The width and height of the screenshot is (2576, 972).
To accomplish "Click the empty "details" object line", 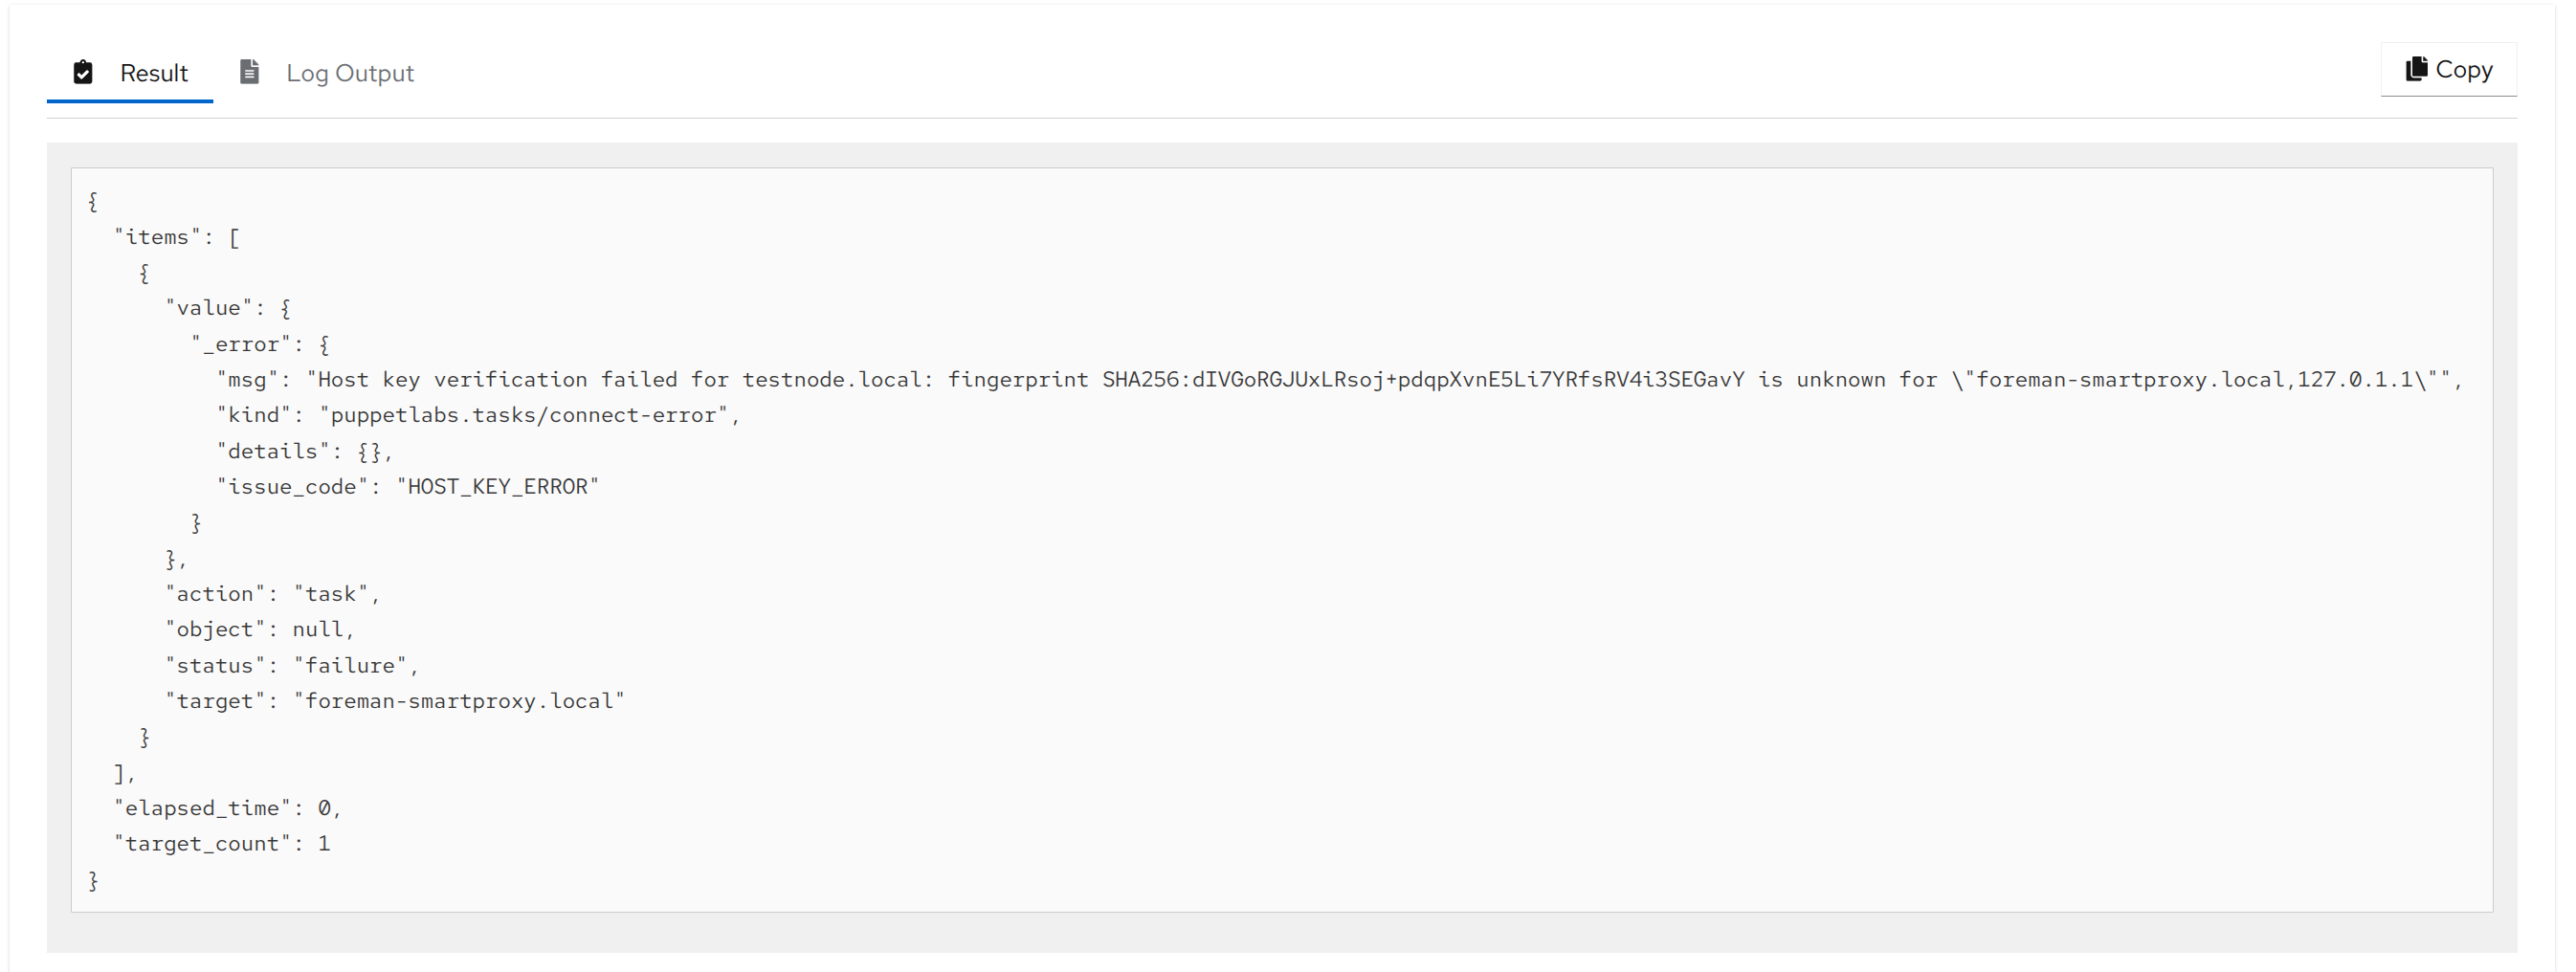I will click(304, 451).
